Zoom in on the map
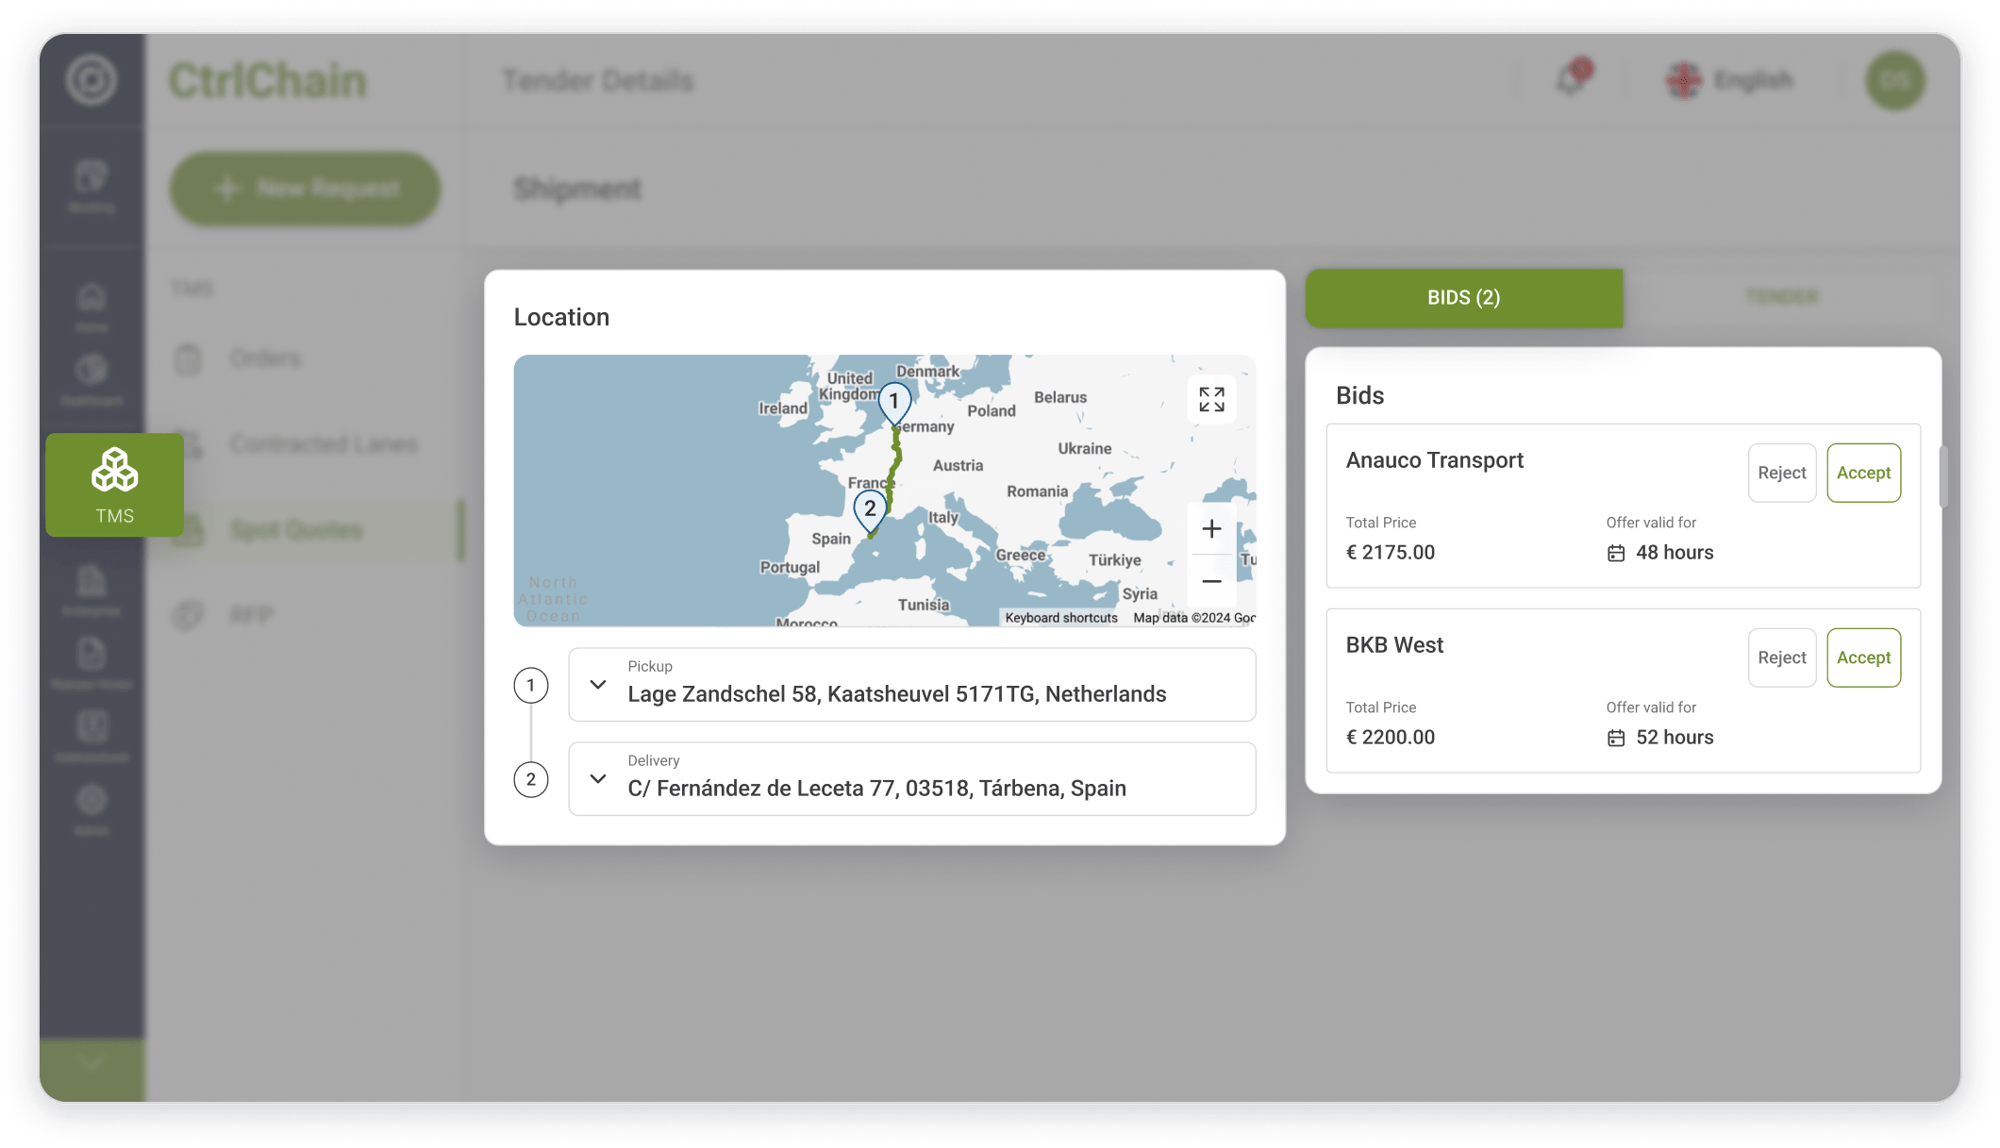Screen dimensions: 2000x1148 point(1211,529)
